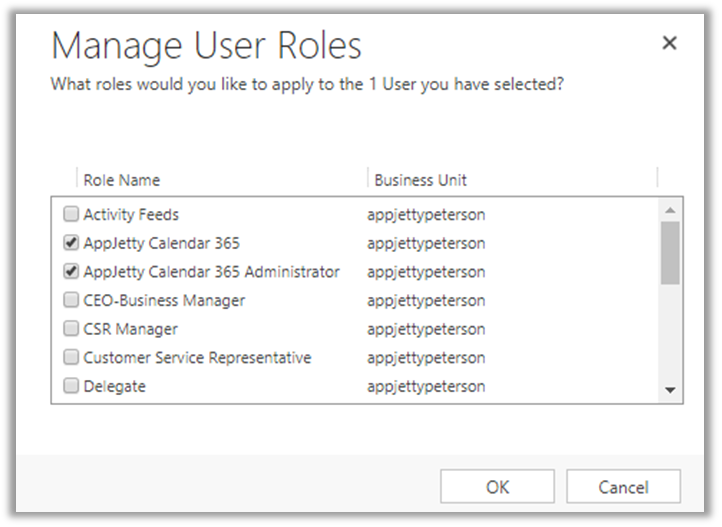Click the scroll down arrow in roles list
Screen dimensions: 722x527
[670, 391]
